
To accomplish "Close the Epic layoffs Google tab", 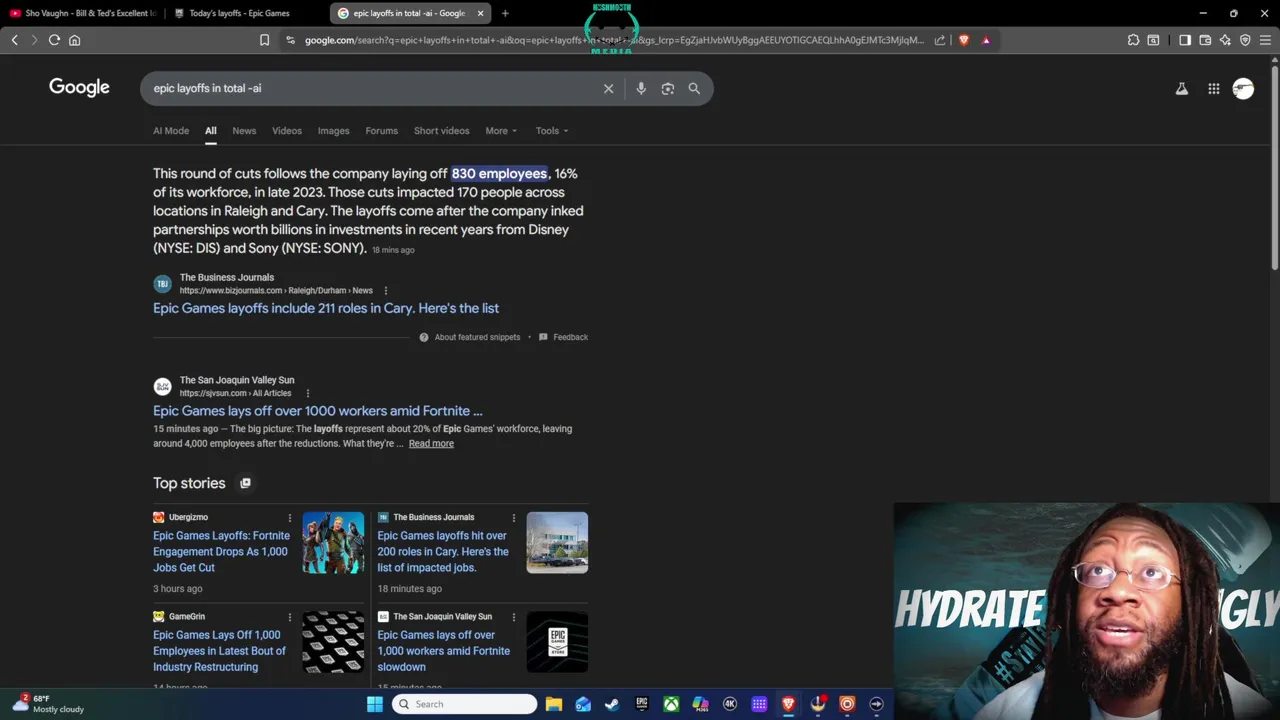I will coord(480,13).
